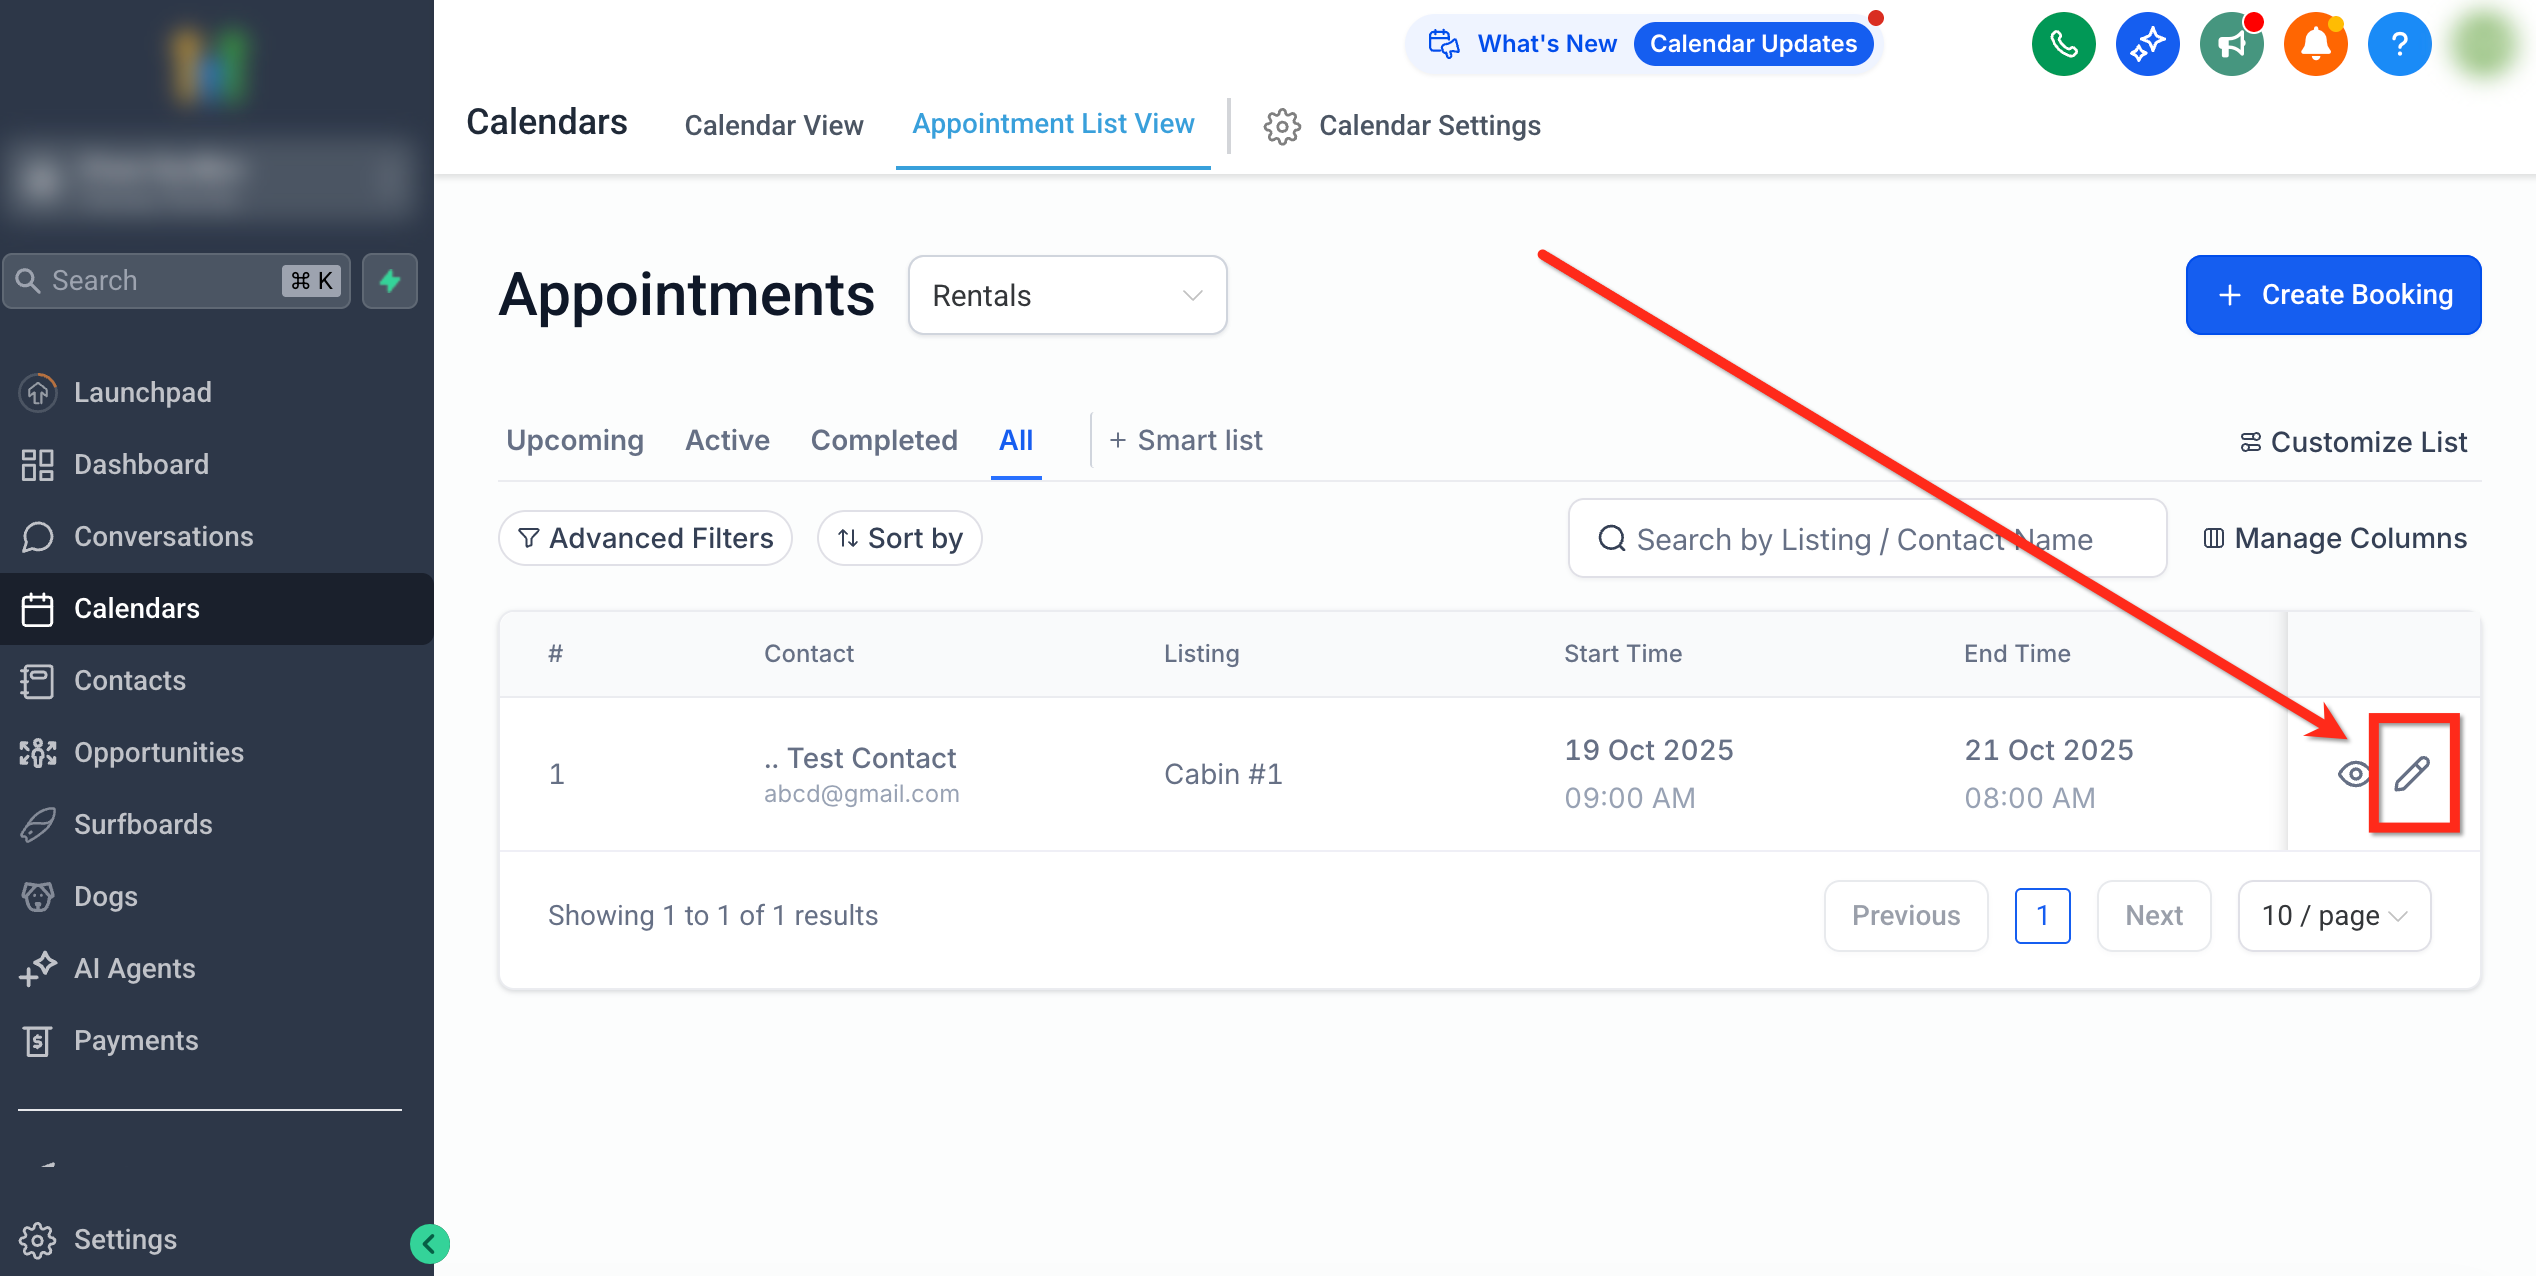2536x1276 pixels.
Task: Open the AI sparkle assistant icon
Action: [2147, 44]
